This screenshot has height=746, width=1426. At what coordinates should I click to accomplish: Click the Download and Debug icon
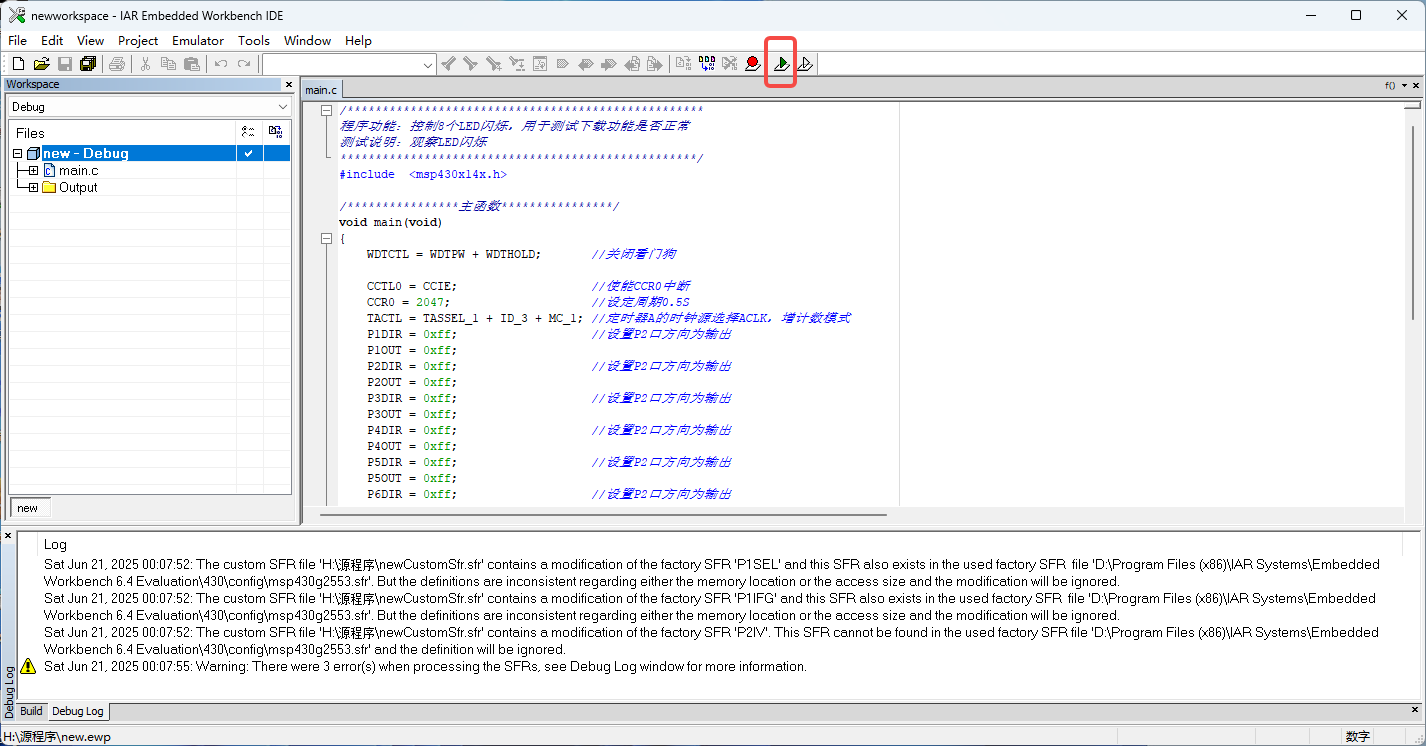(780, 63)
